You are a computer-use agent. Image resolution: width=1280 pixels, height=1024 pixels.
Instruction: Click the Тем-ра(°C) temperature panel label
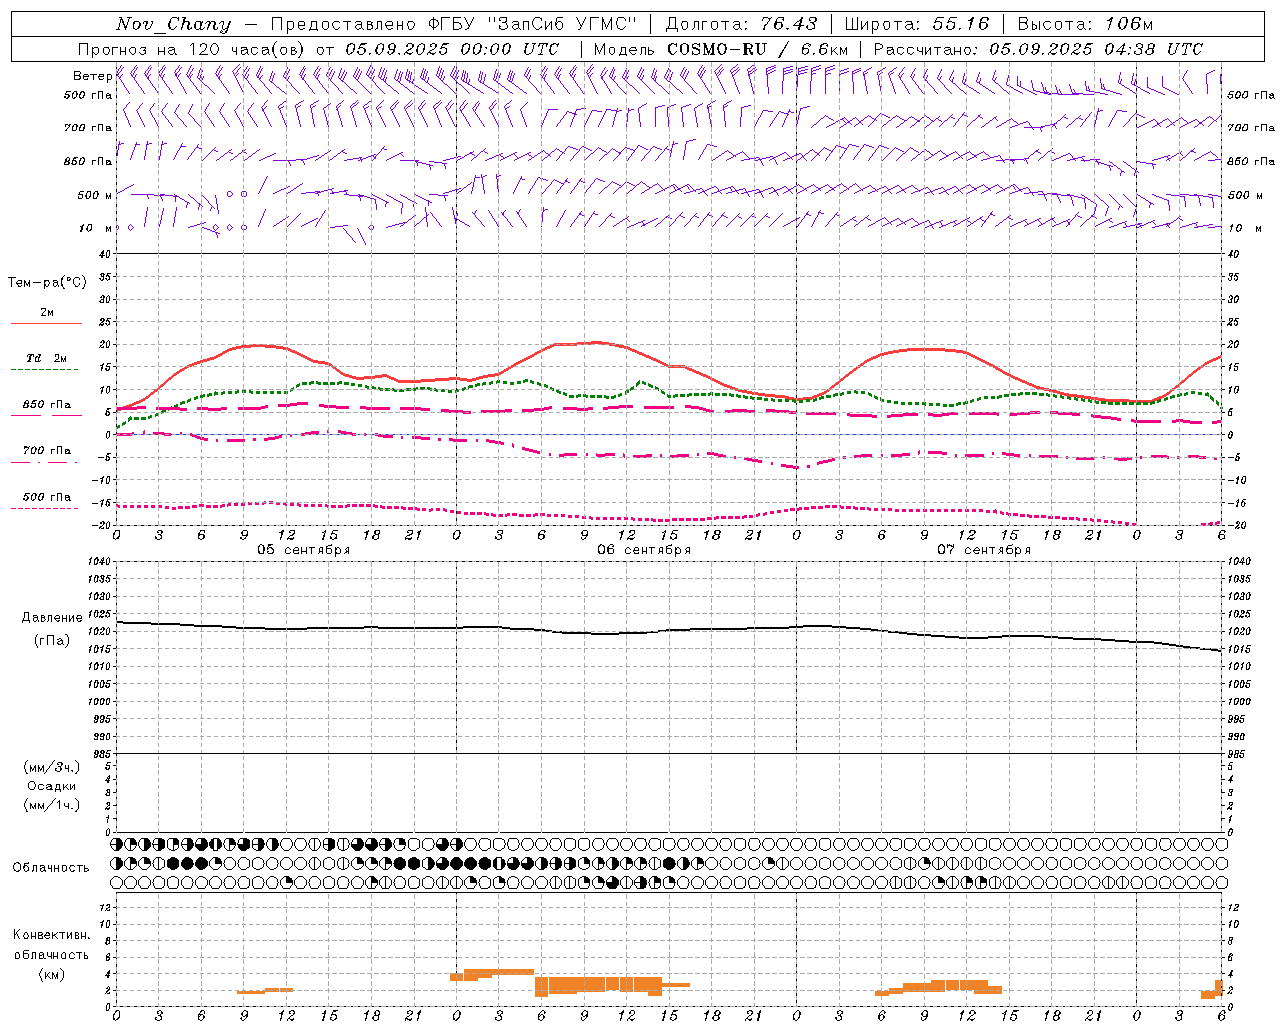coord(47,283)
